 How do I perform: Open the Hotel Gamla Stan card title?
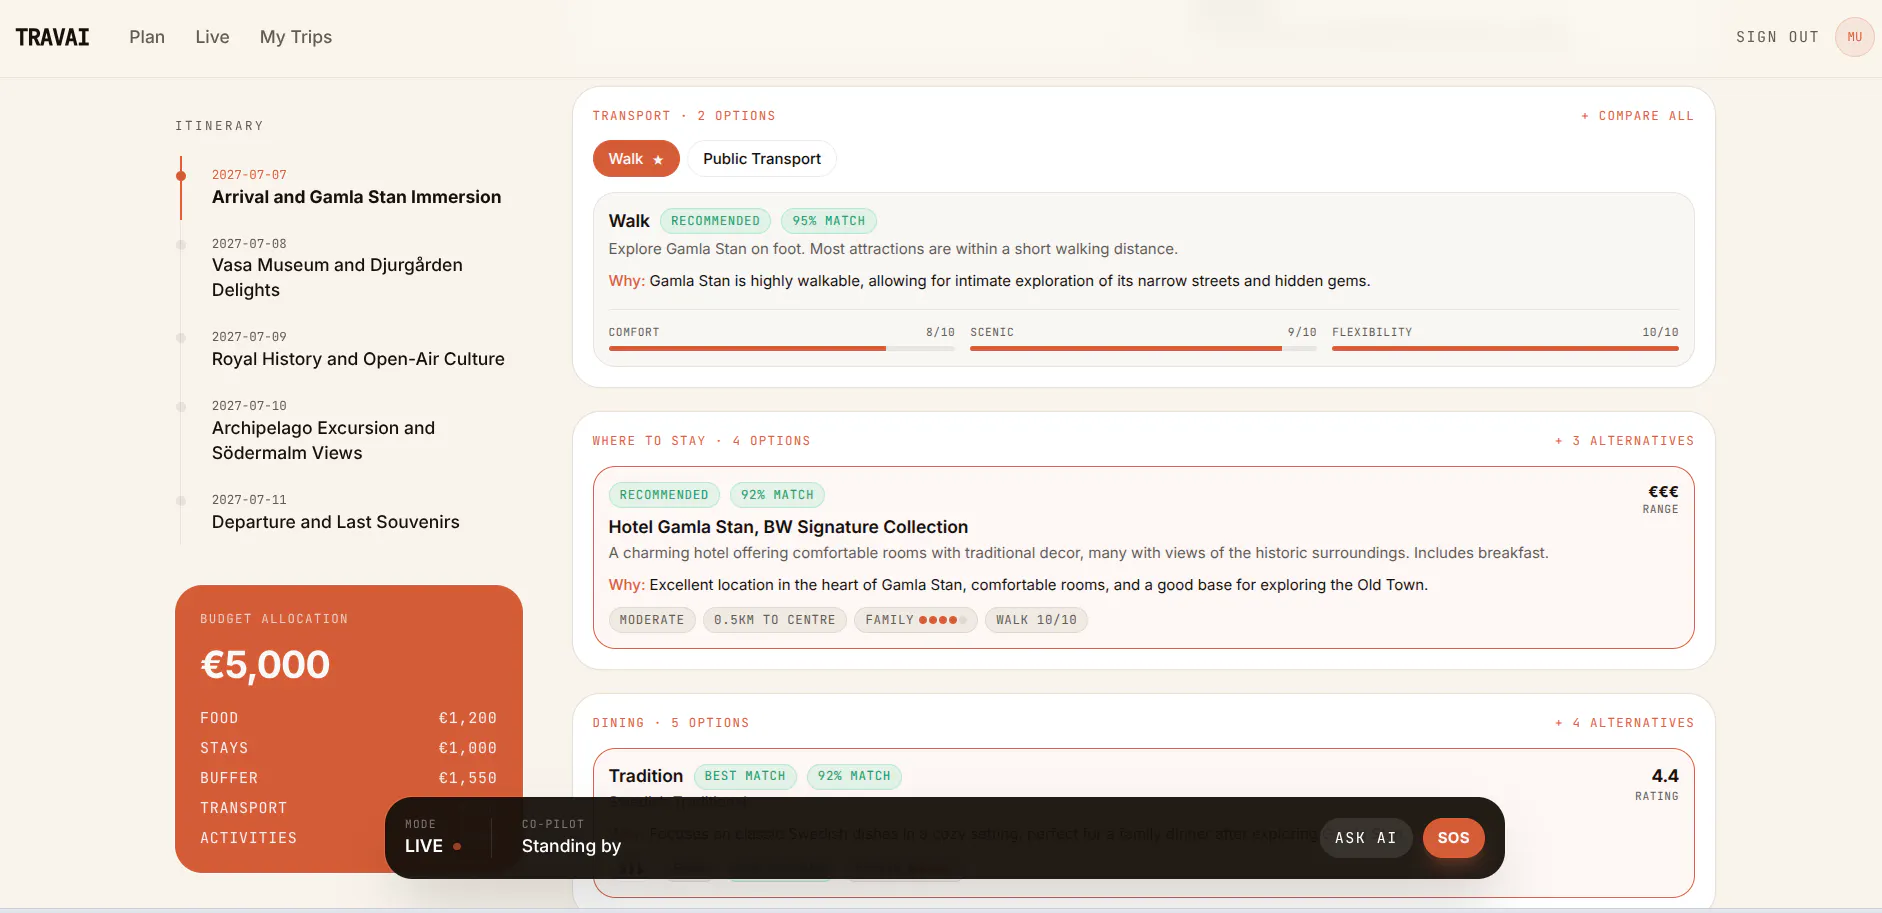788,527
